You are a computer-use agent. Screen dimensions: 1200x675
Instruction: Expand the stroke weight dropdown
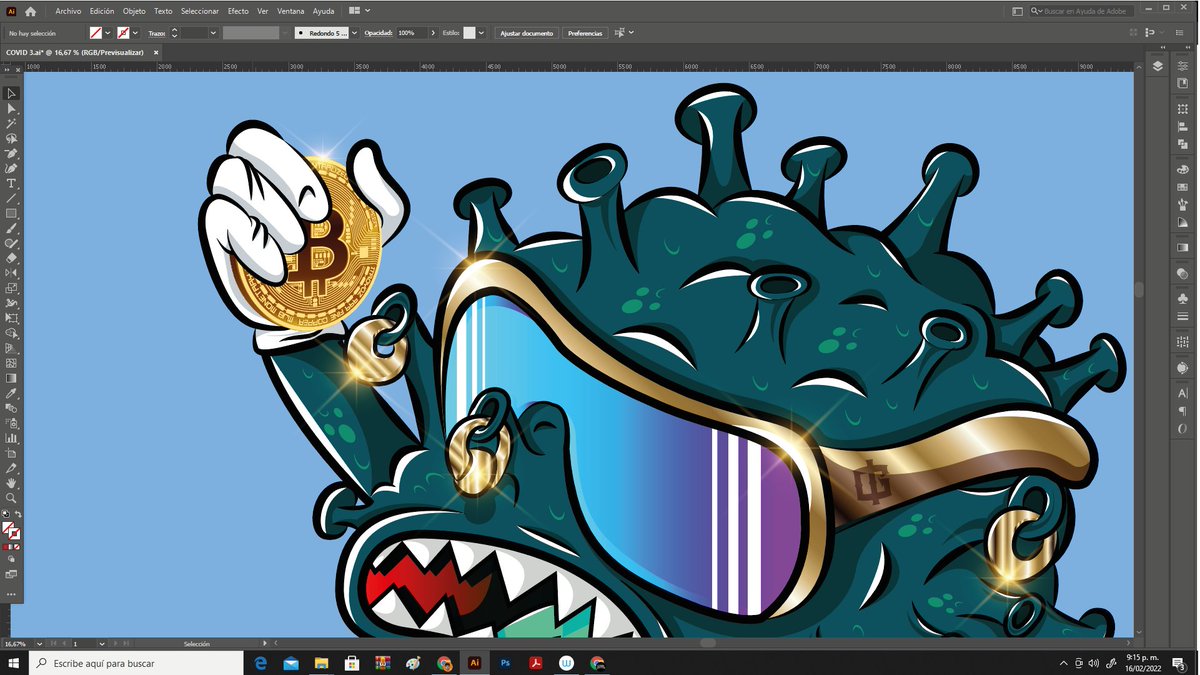[x=213, y=33]
